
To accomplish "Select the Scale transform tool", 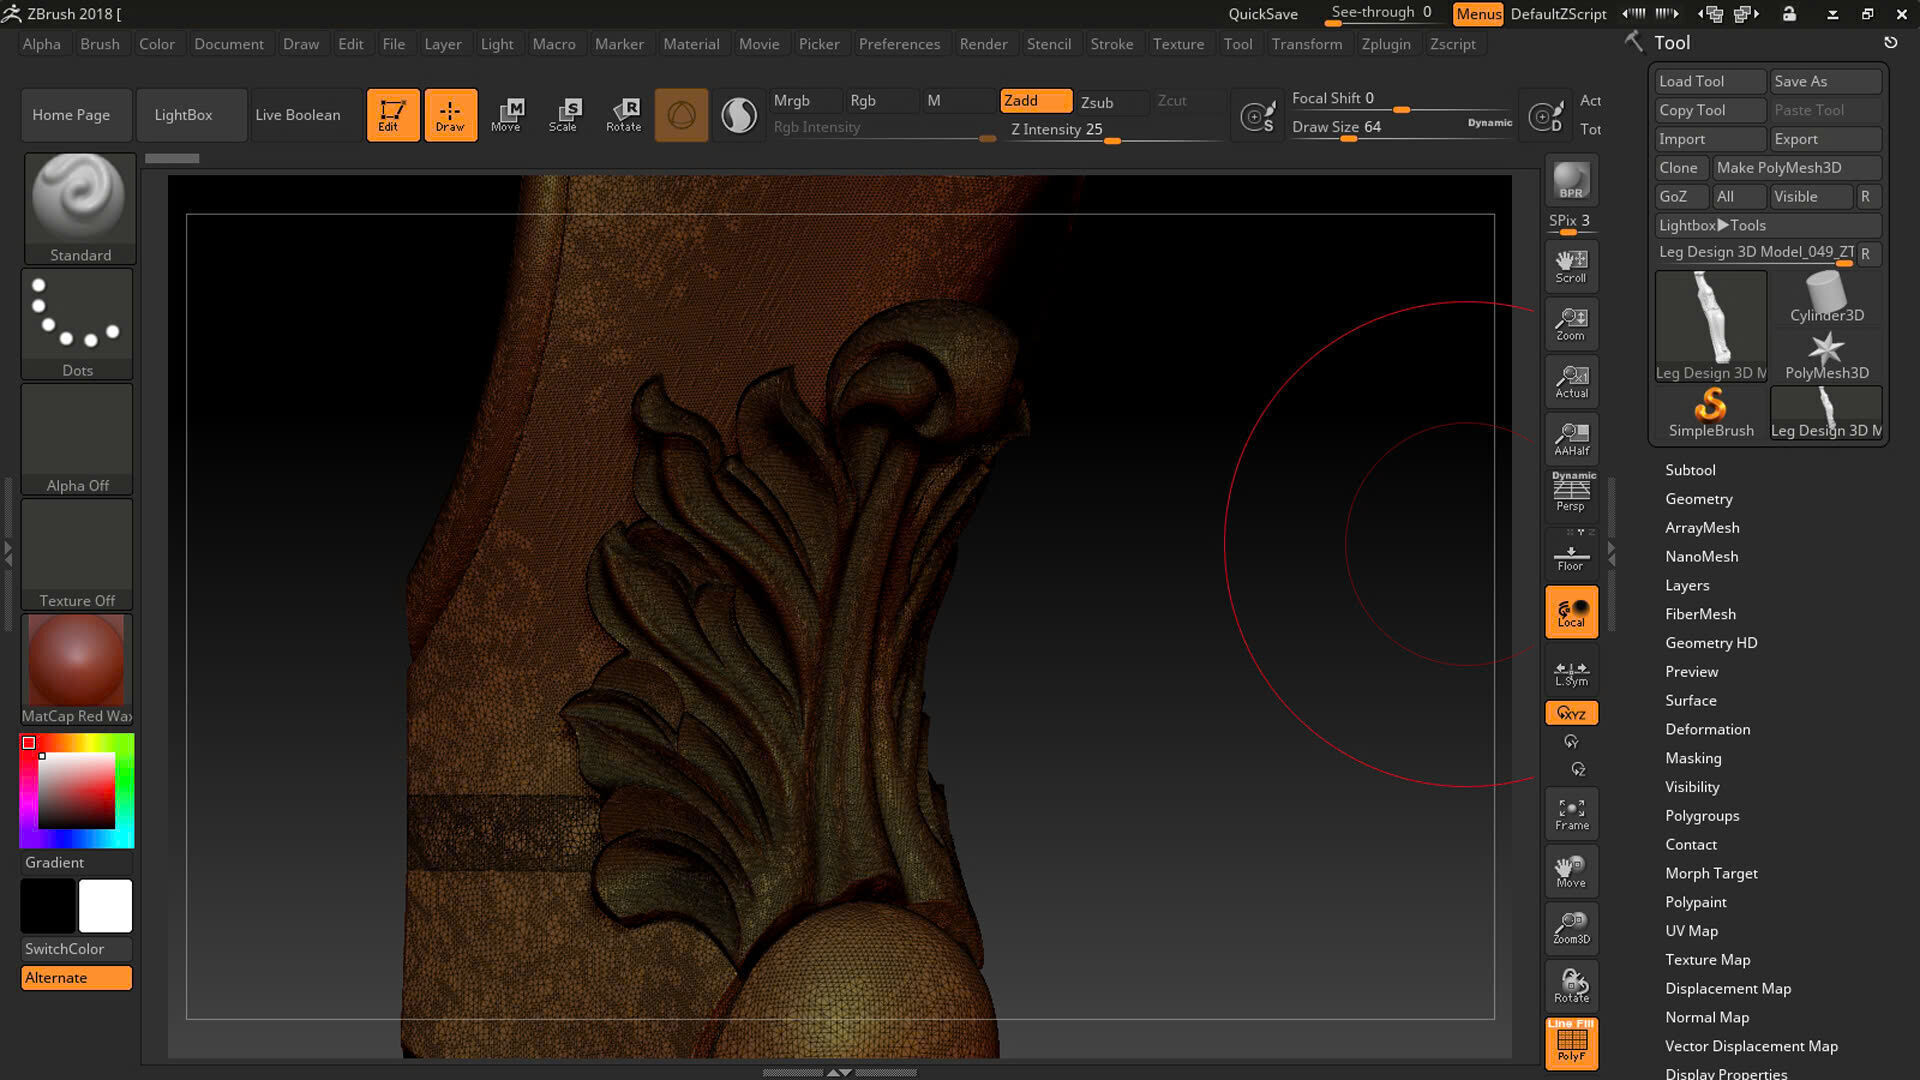I will [x=563, y=115].
